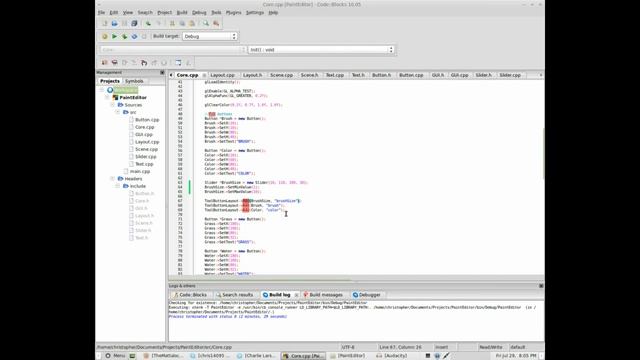Open the Plugins menu

233,13
